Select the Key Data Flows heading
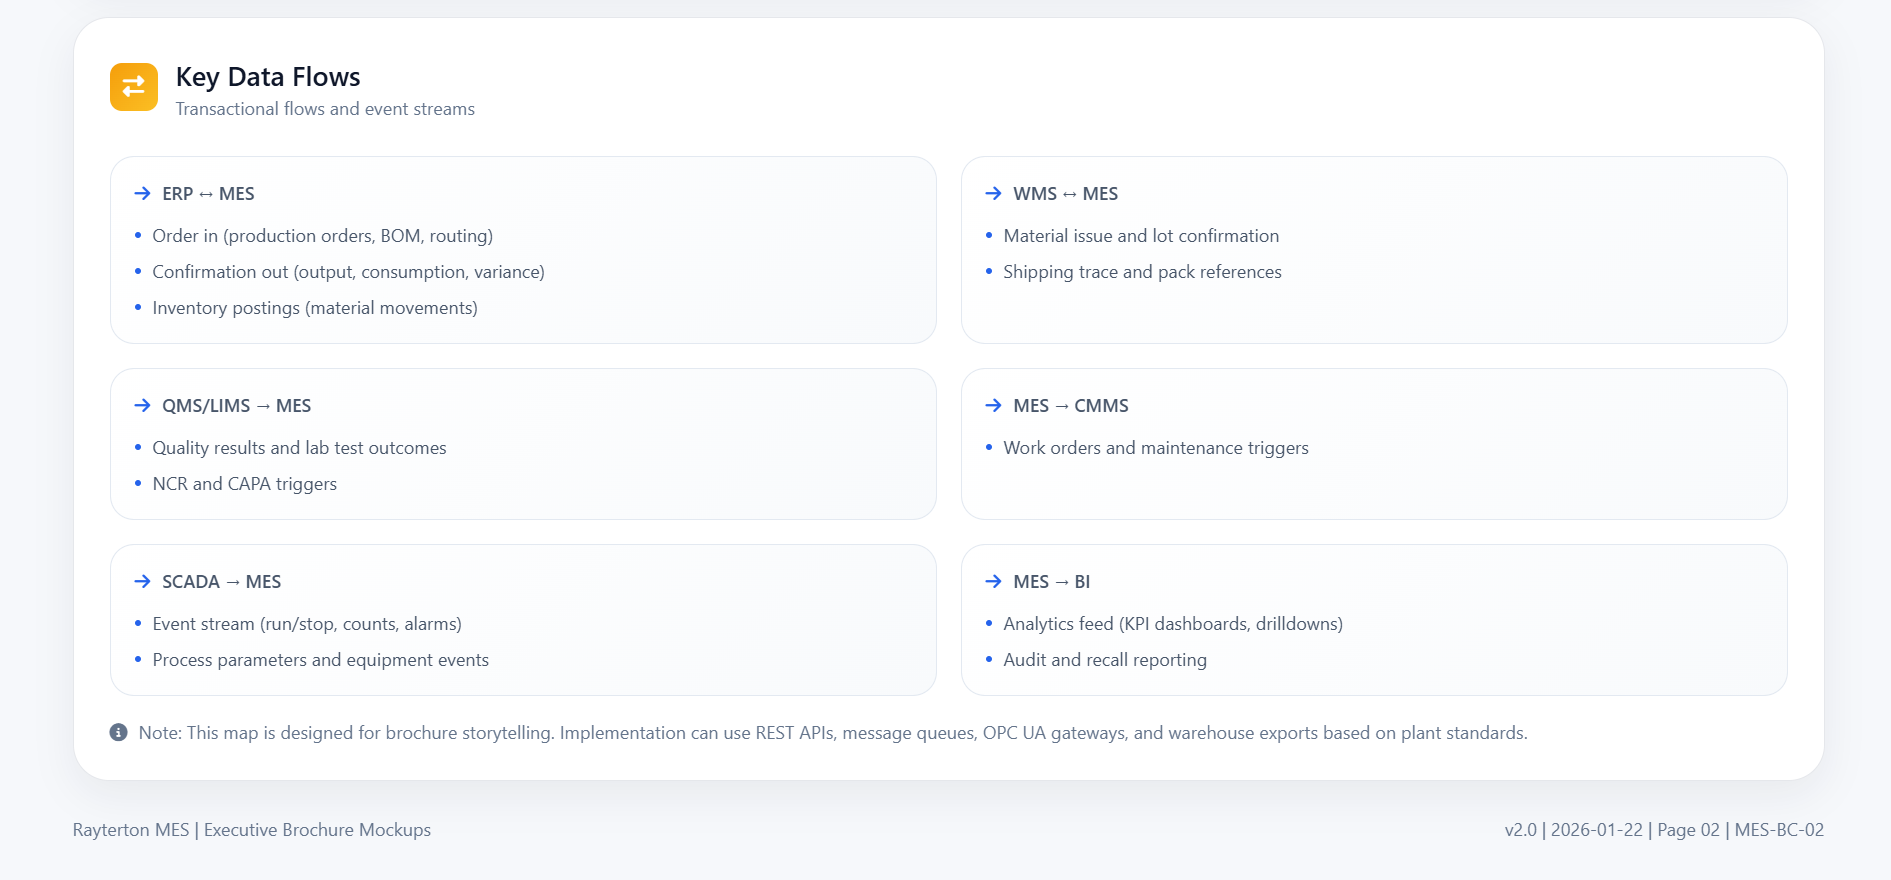This screenshot has height=880, width=1891. pos(267,77)
